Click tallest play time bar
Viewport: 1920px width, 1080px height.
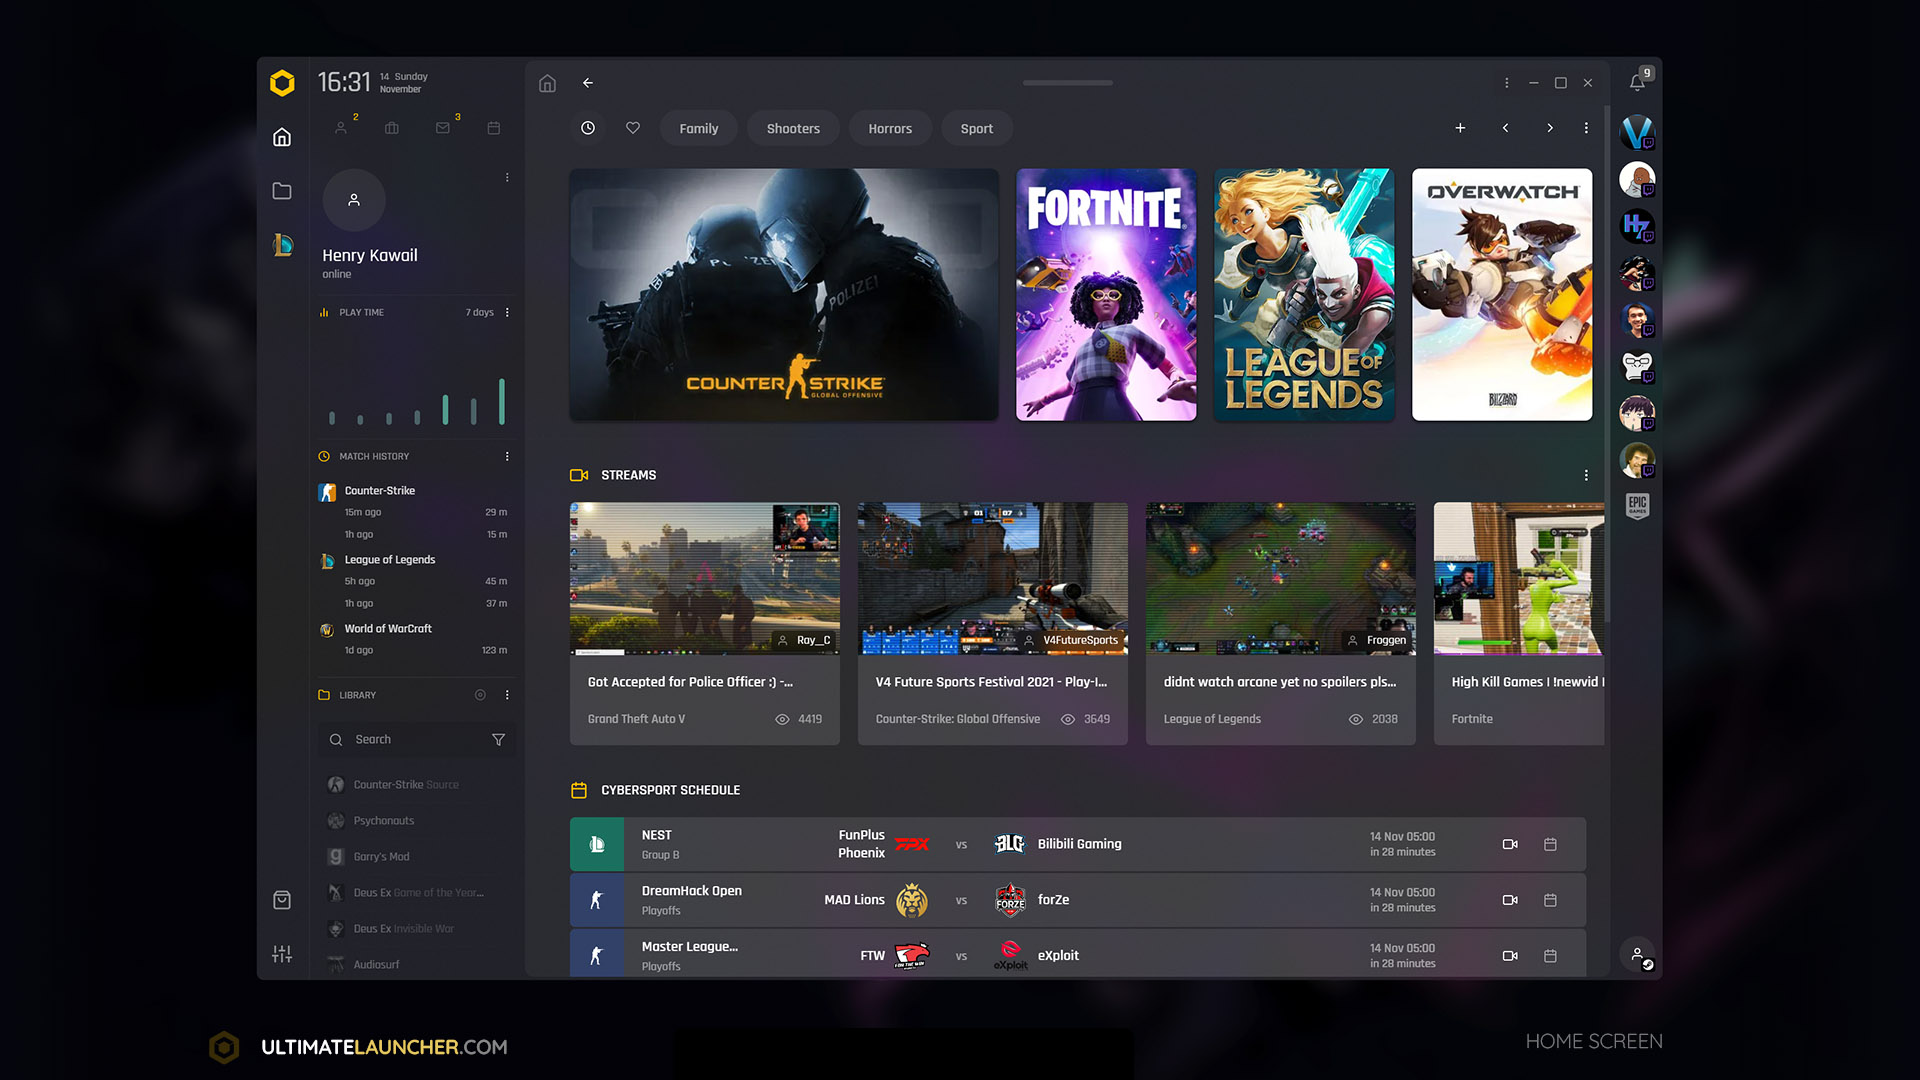click(x=502, y=401)
